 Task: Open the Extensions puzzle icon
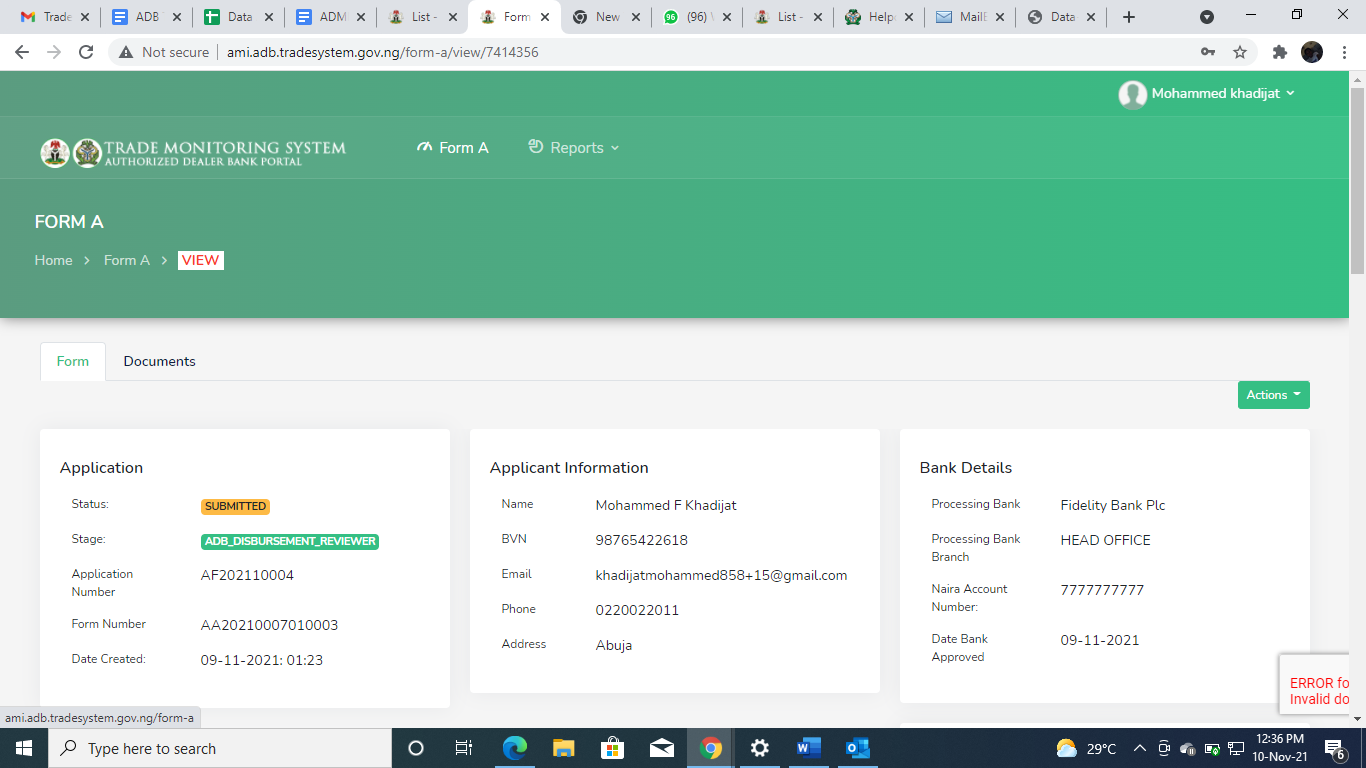(1280, 52)
